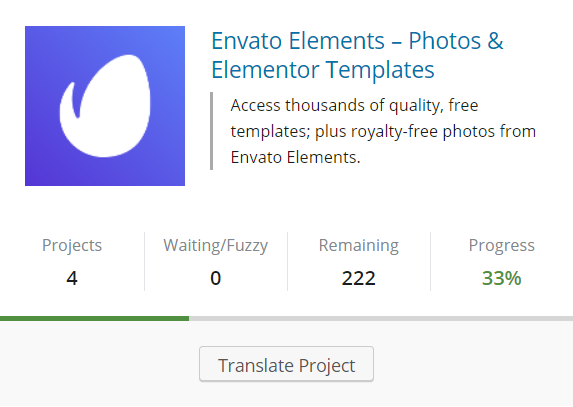Click the green 33% progress value

(x=501, y=278)
